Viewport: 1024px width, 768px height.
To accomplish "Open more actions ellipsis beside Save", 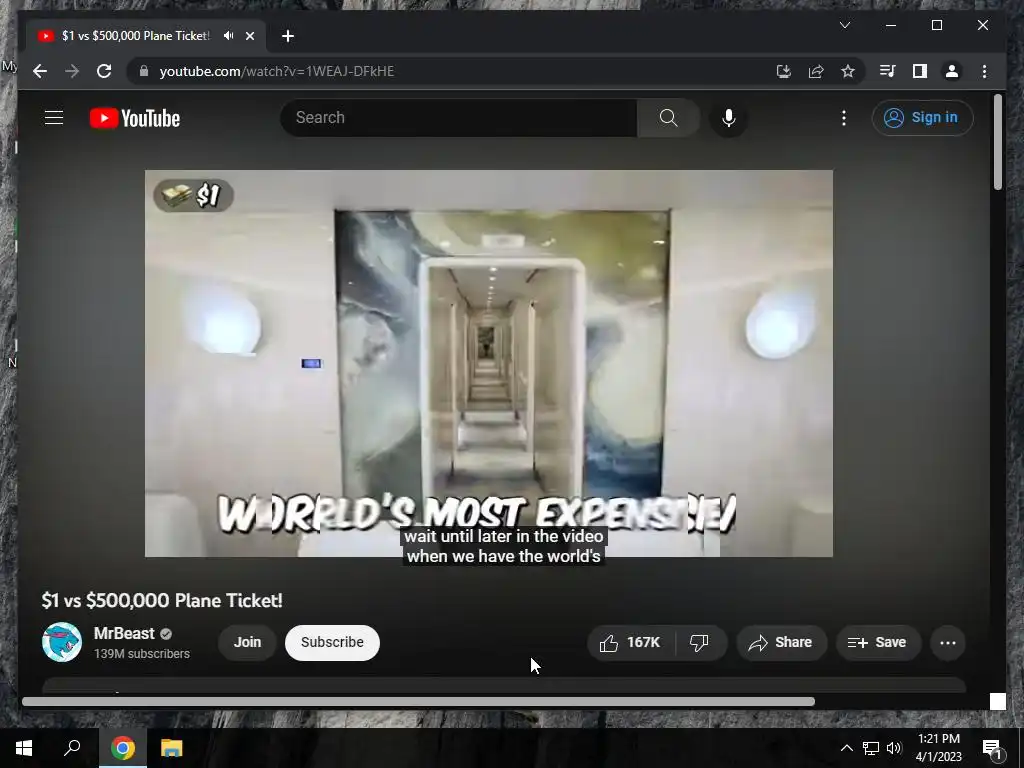I will click(x=948, y=643).
